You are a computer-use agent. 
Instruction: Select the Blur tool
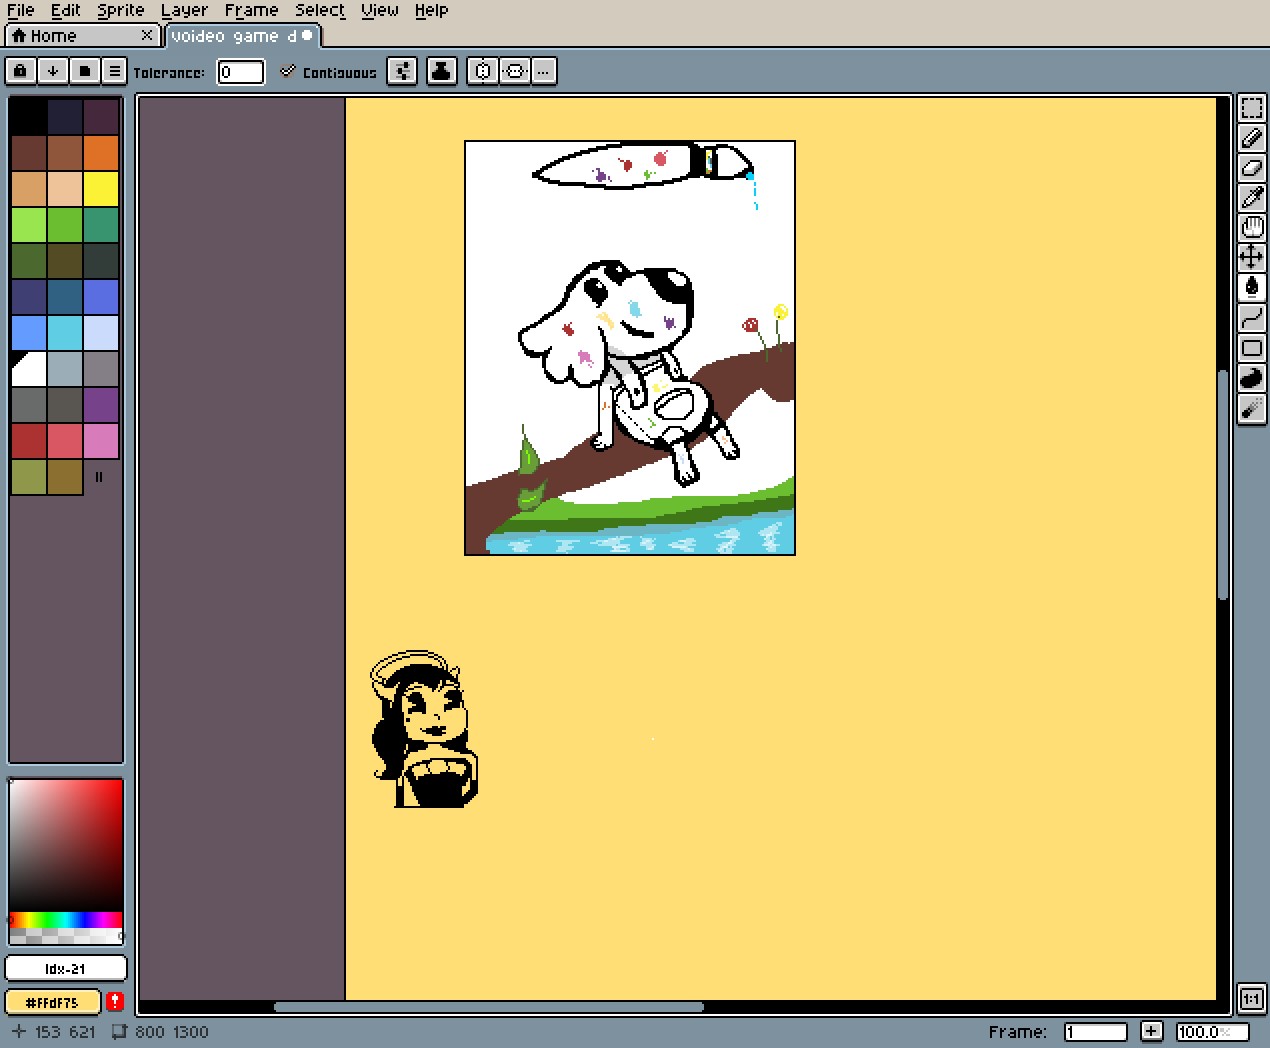[1251, 408]
